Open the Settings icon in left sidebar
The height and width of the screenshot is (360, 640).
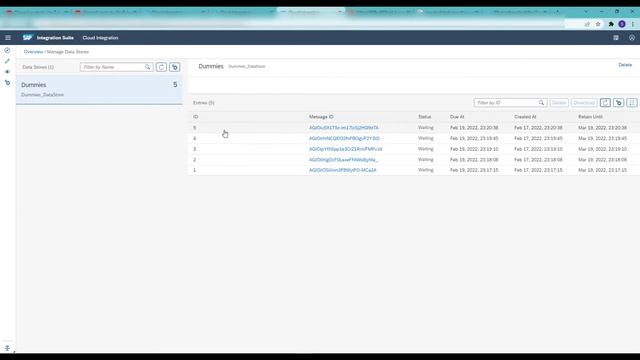(7, 82)
